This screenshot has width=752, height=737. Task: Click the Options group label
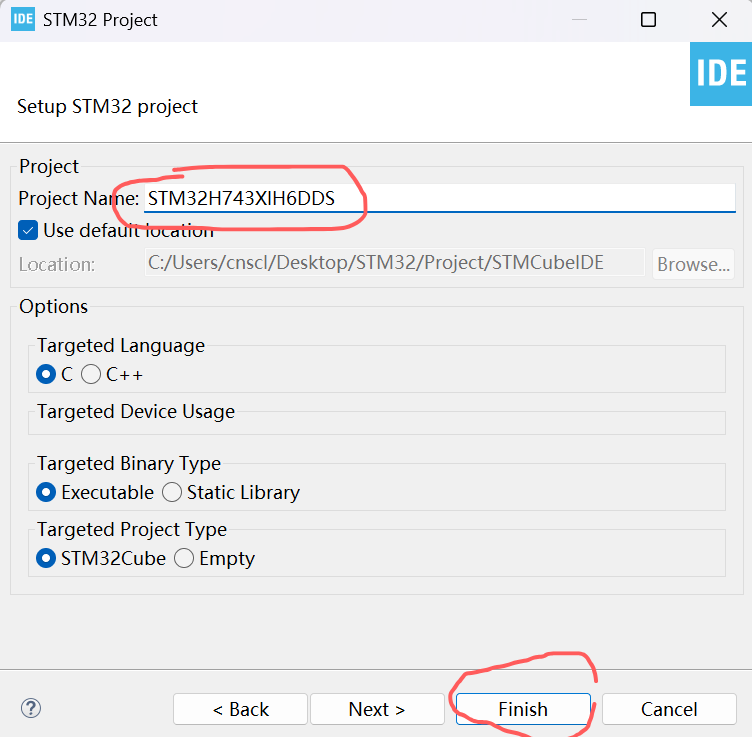pos(54,306)
